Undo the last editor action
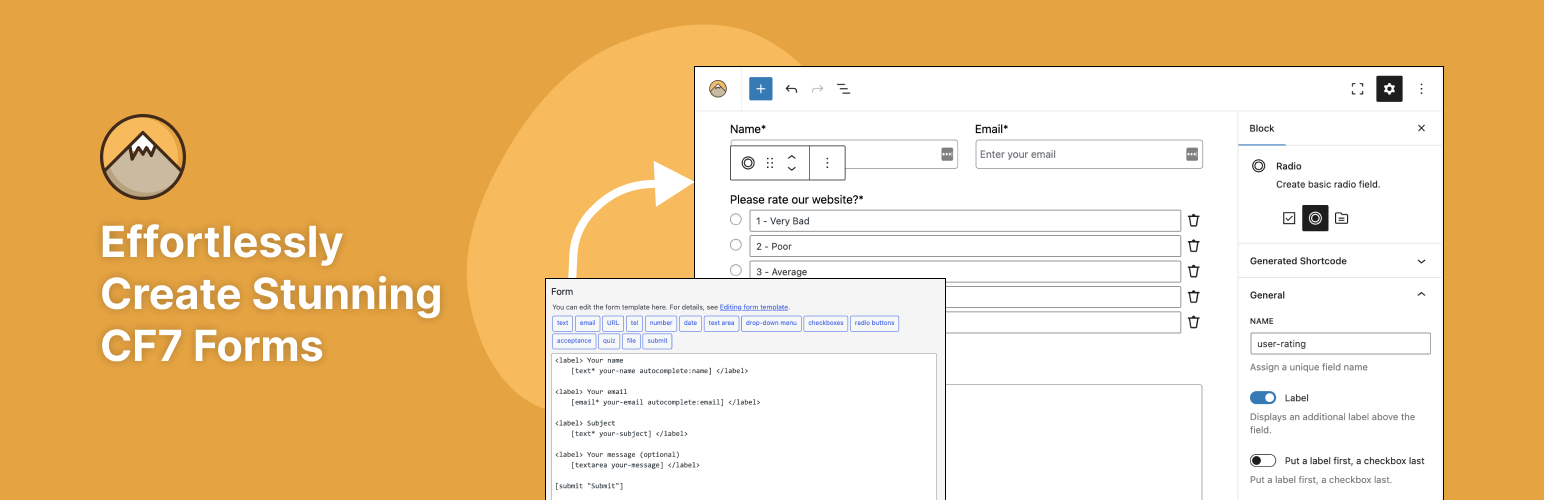1544x500 pixels. [x=791, y=89]
